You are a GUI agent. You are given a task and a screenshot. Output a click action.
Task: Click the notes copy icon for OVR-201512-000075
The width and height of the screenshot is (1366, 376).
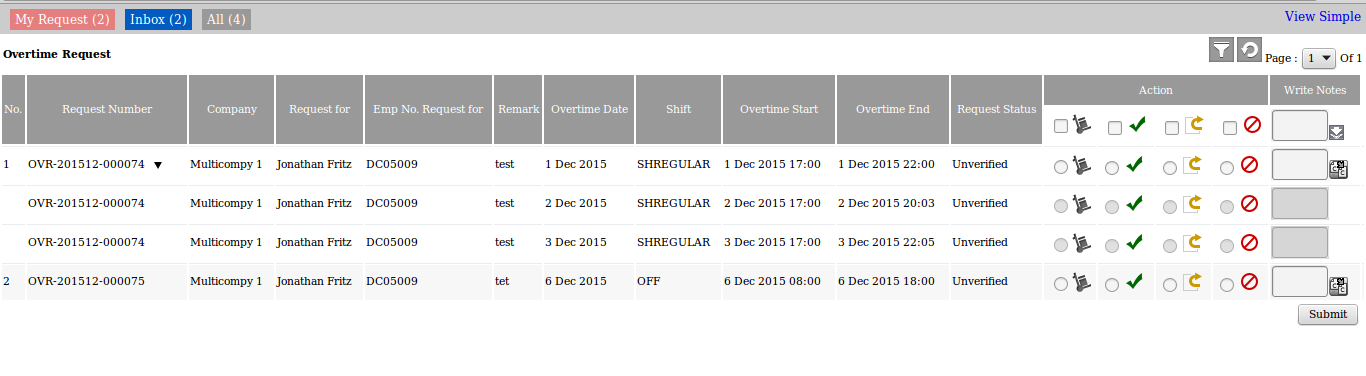click(x=1338, y=287)
